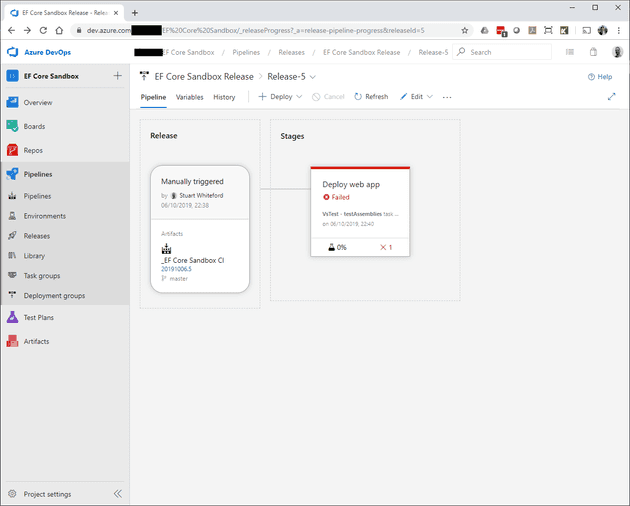The image size is (630, 506).
Task: Open Artifacts in the sidebar
Action: (13, 341)
